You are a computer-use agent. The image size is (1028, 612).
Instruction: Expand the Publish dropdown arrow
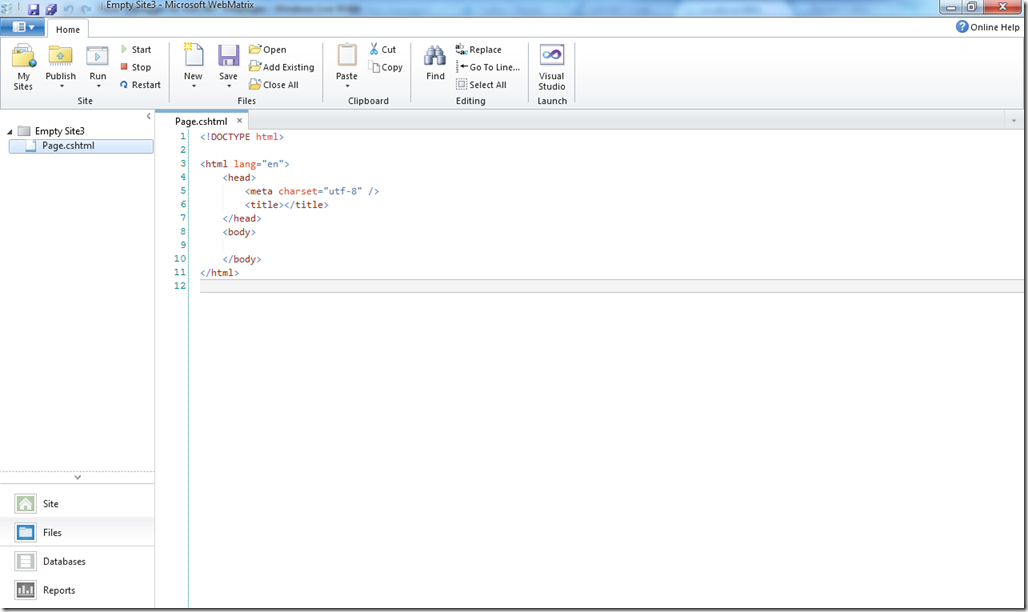point(61,86)
